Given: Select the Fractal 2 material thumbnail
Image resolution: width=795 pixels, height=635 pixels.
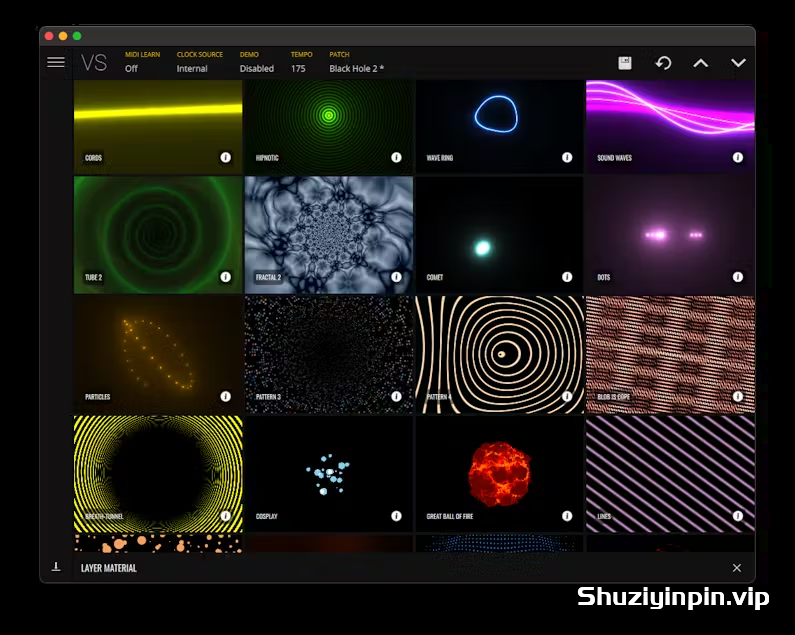Looking at the screenshot, I should [329, 235].
